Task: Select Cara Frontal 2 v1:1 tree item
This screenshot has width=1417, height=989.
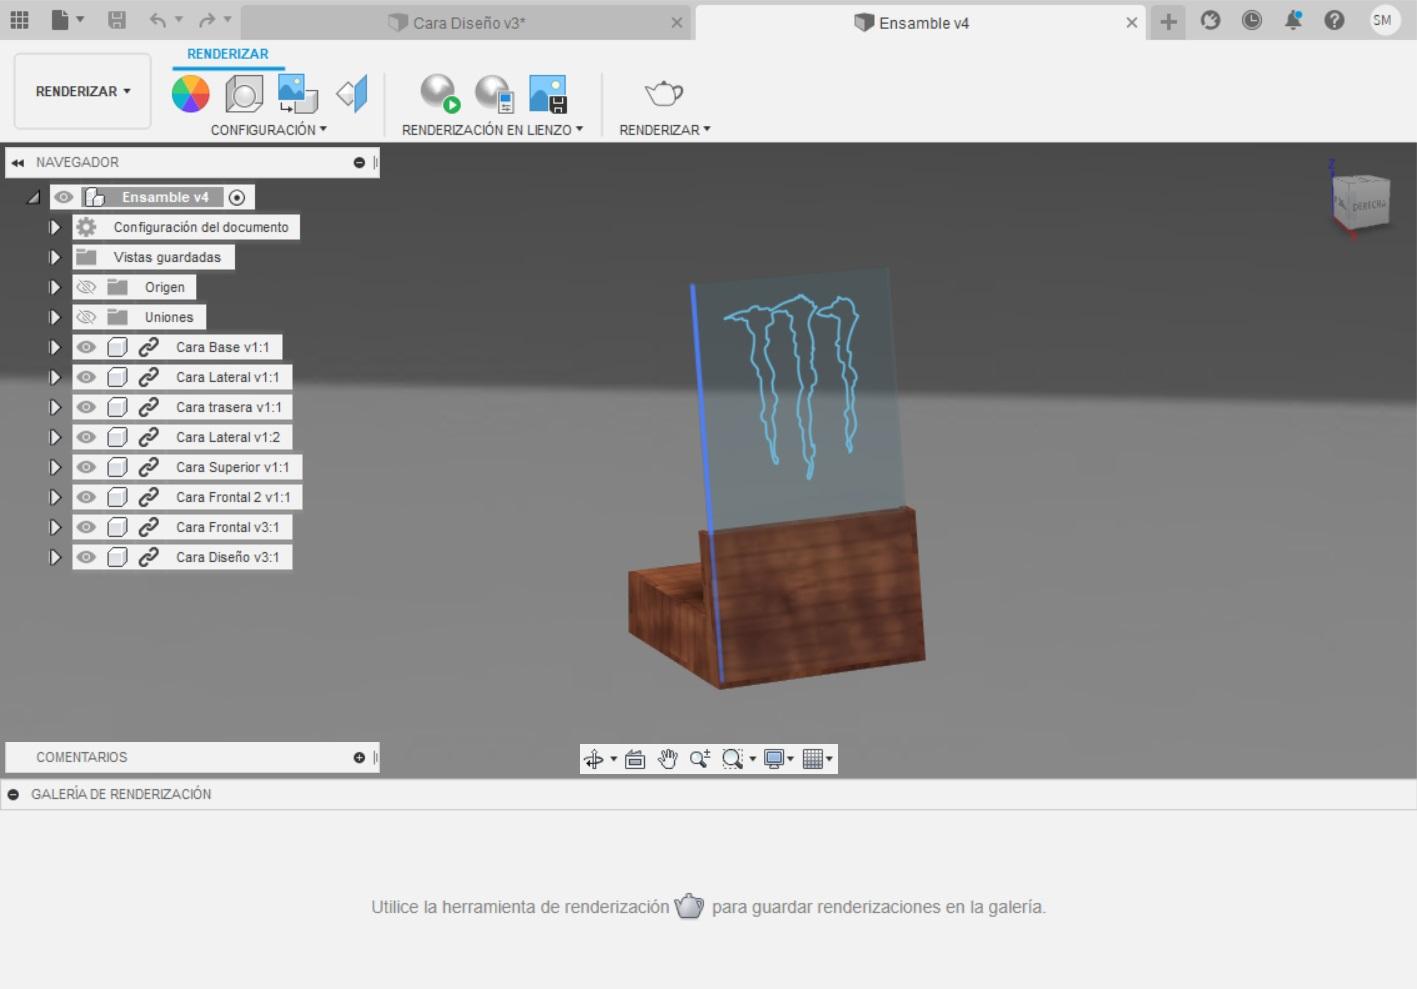Action: pyautogui.click(x=233, y=497)
